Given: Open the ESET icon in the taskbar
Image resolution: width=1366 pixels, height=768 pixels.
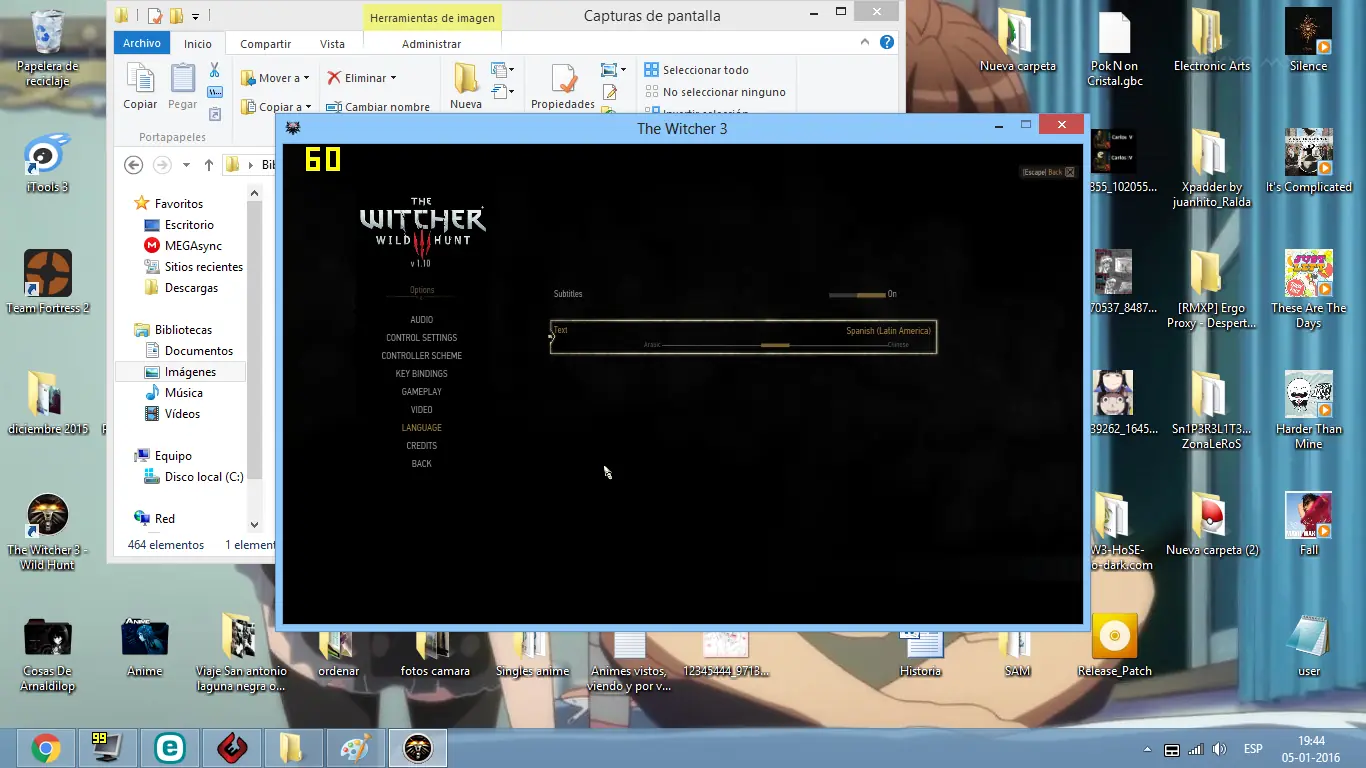Looking at the screenshot, I should tap(170, 748).
